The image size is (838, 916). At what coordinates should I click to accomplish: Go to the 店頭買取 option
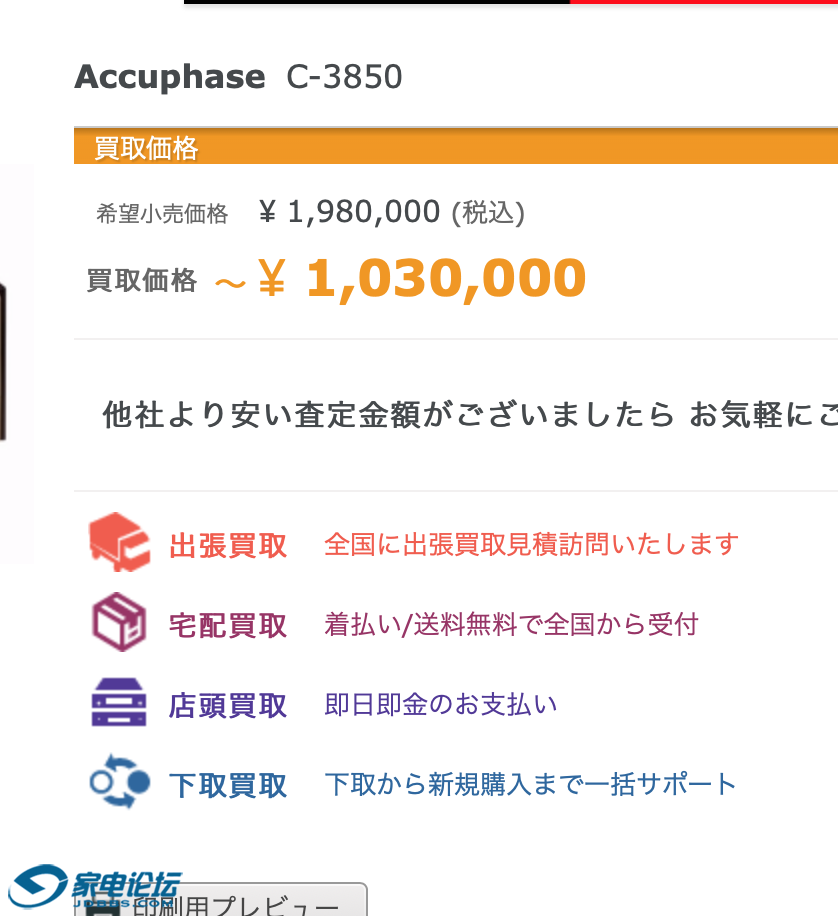coord(228,706)
